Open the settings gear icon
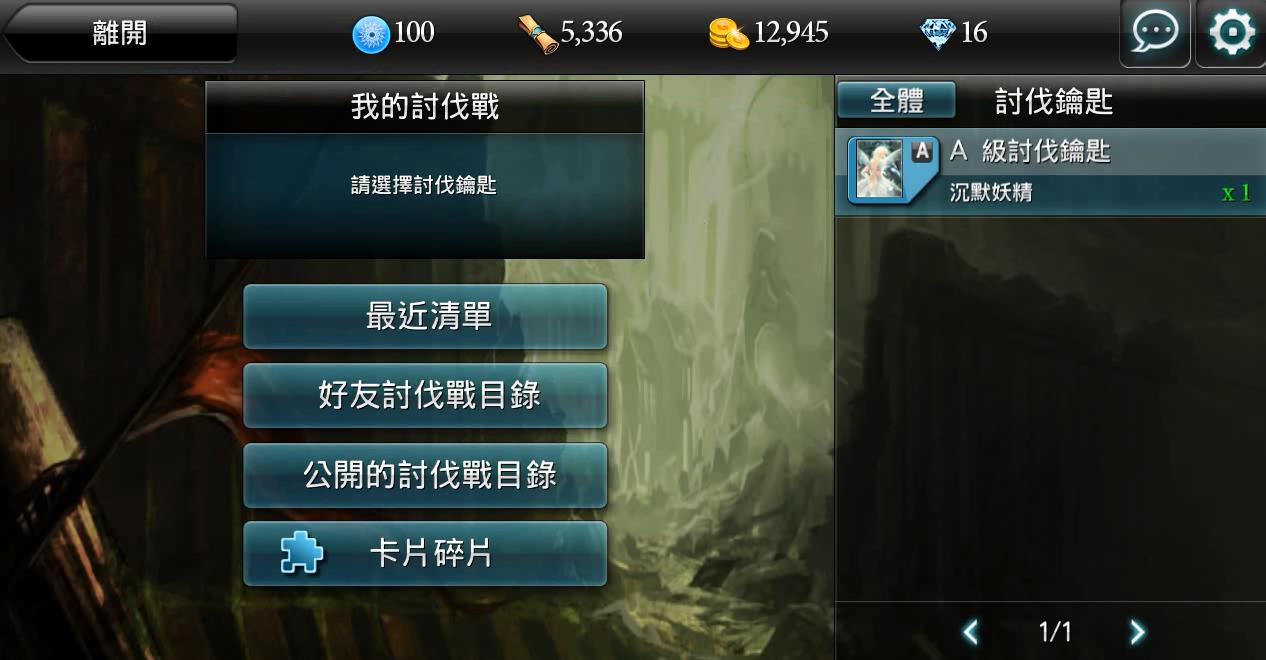Image resolution: width=1266 pixels, height=660 pixels. 1231,33
